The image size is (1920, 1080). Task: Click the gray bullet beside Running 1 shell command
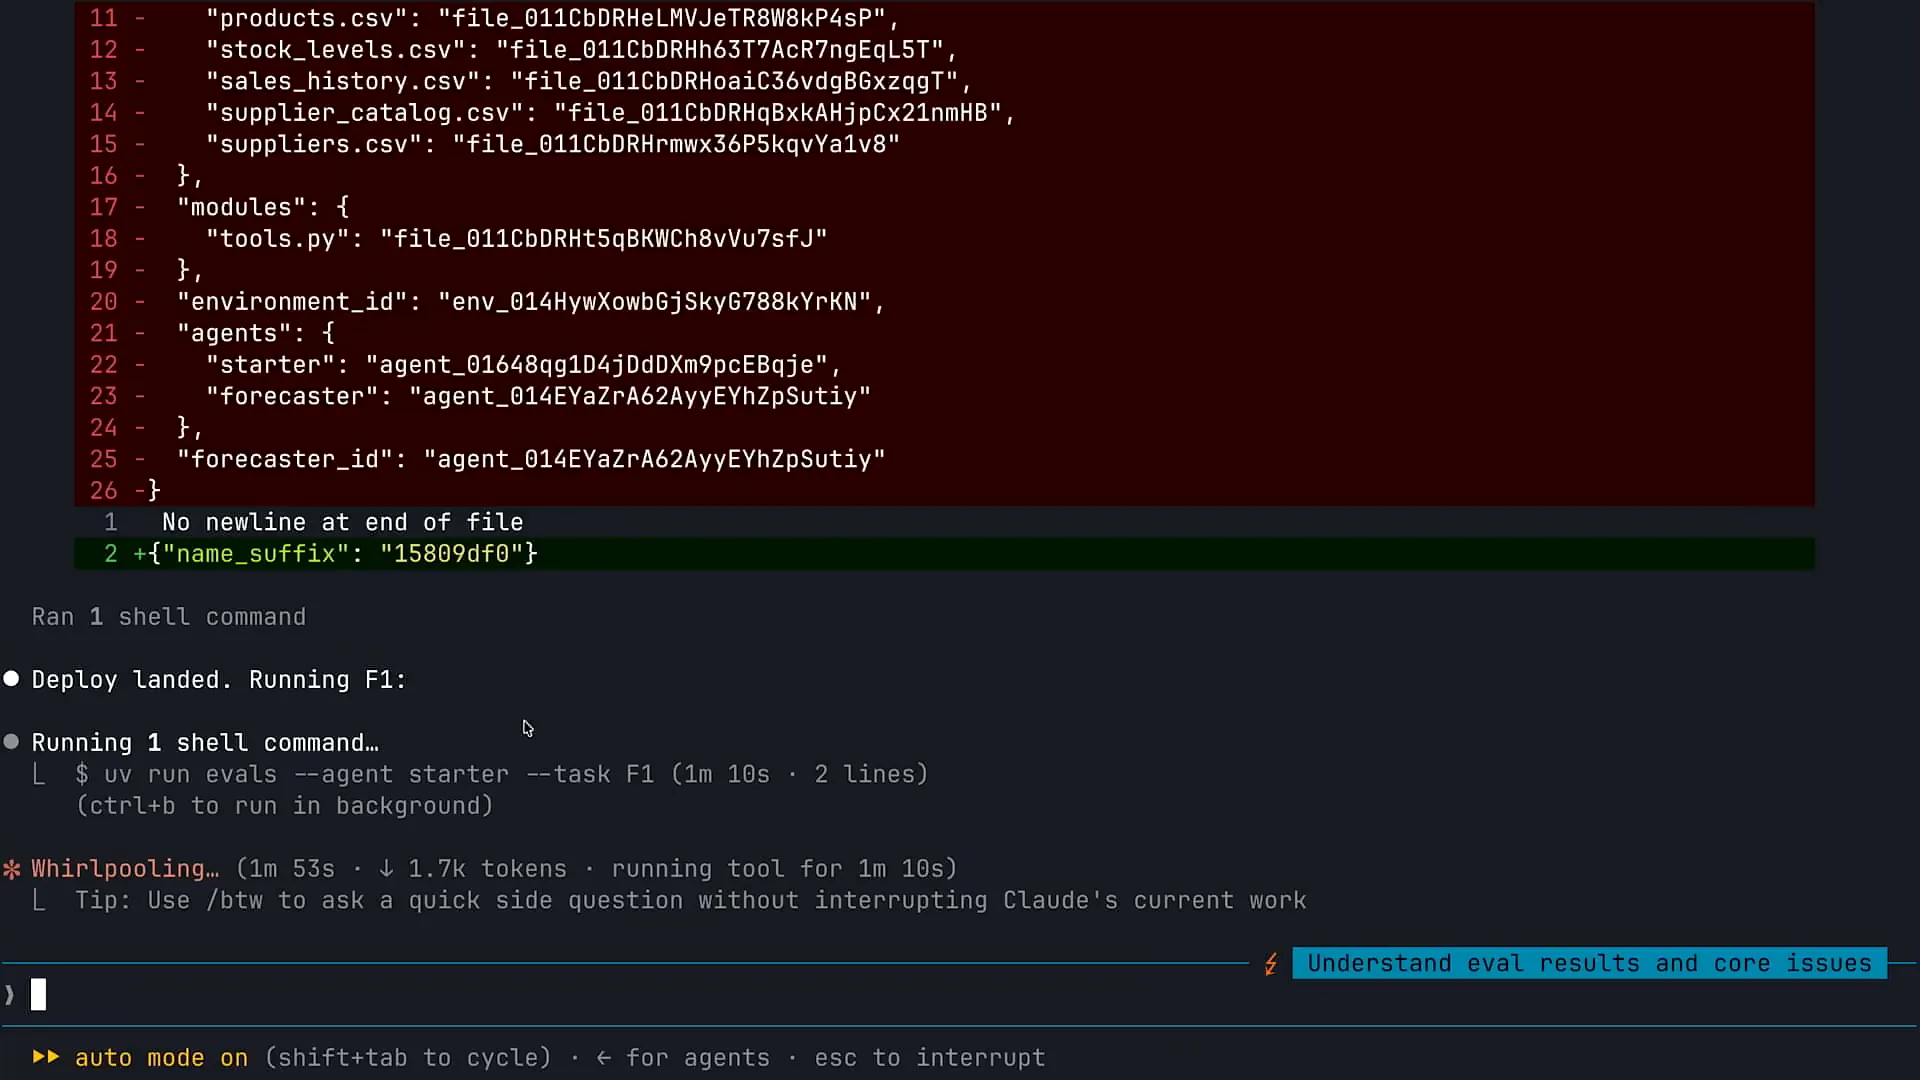tap(11, 742)
